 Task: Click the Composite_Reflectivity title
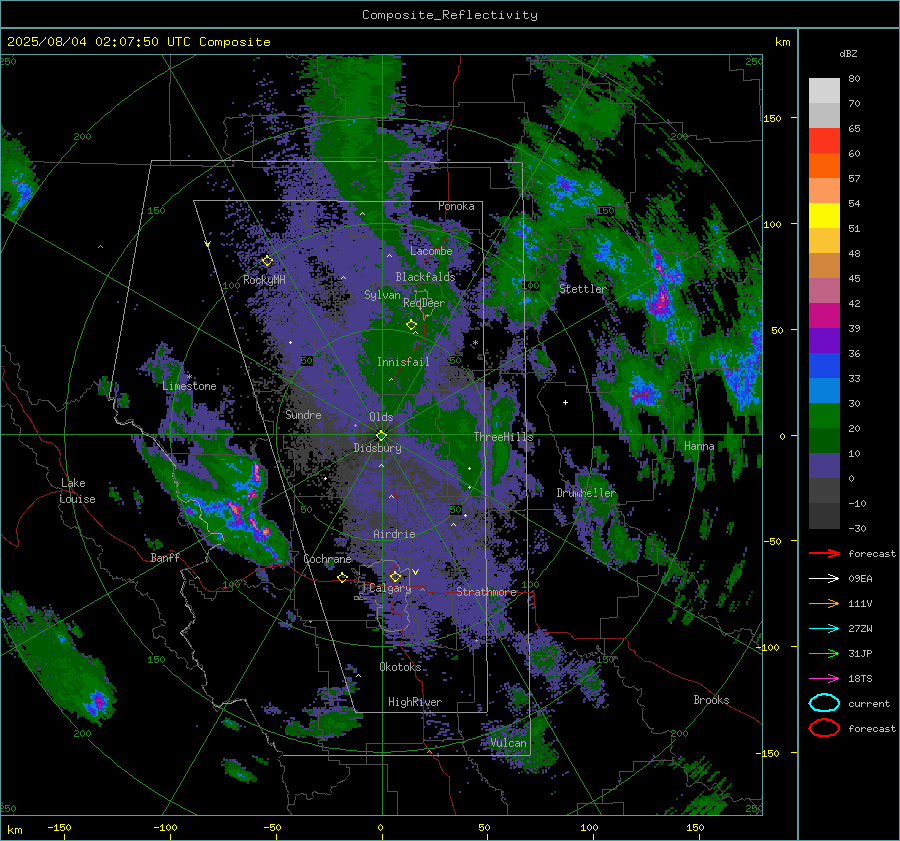(x=450, y=15)
